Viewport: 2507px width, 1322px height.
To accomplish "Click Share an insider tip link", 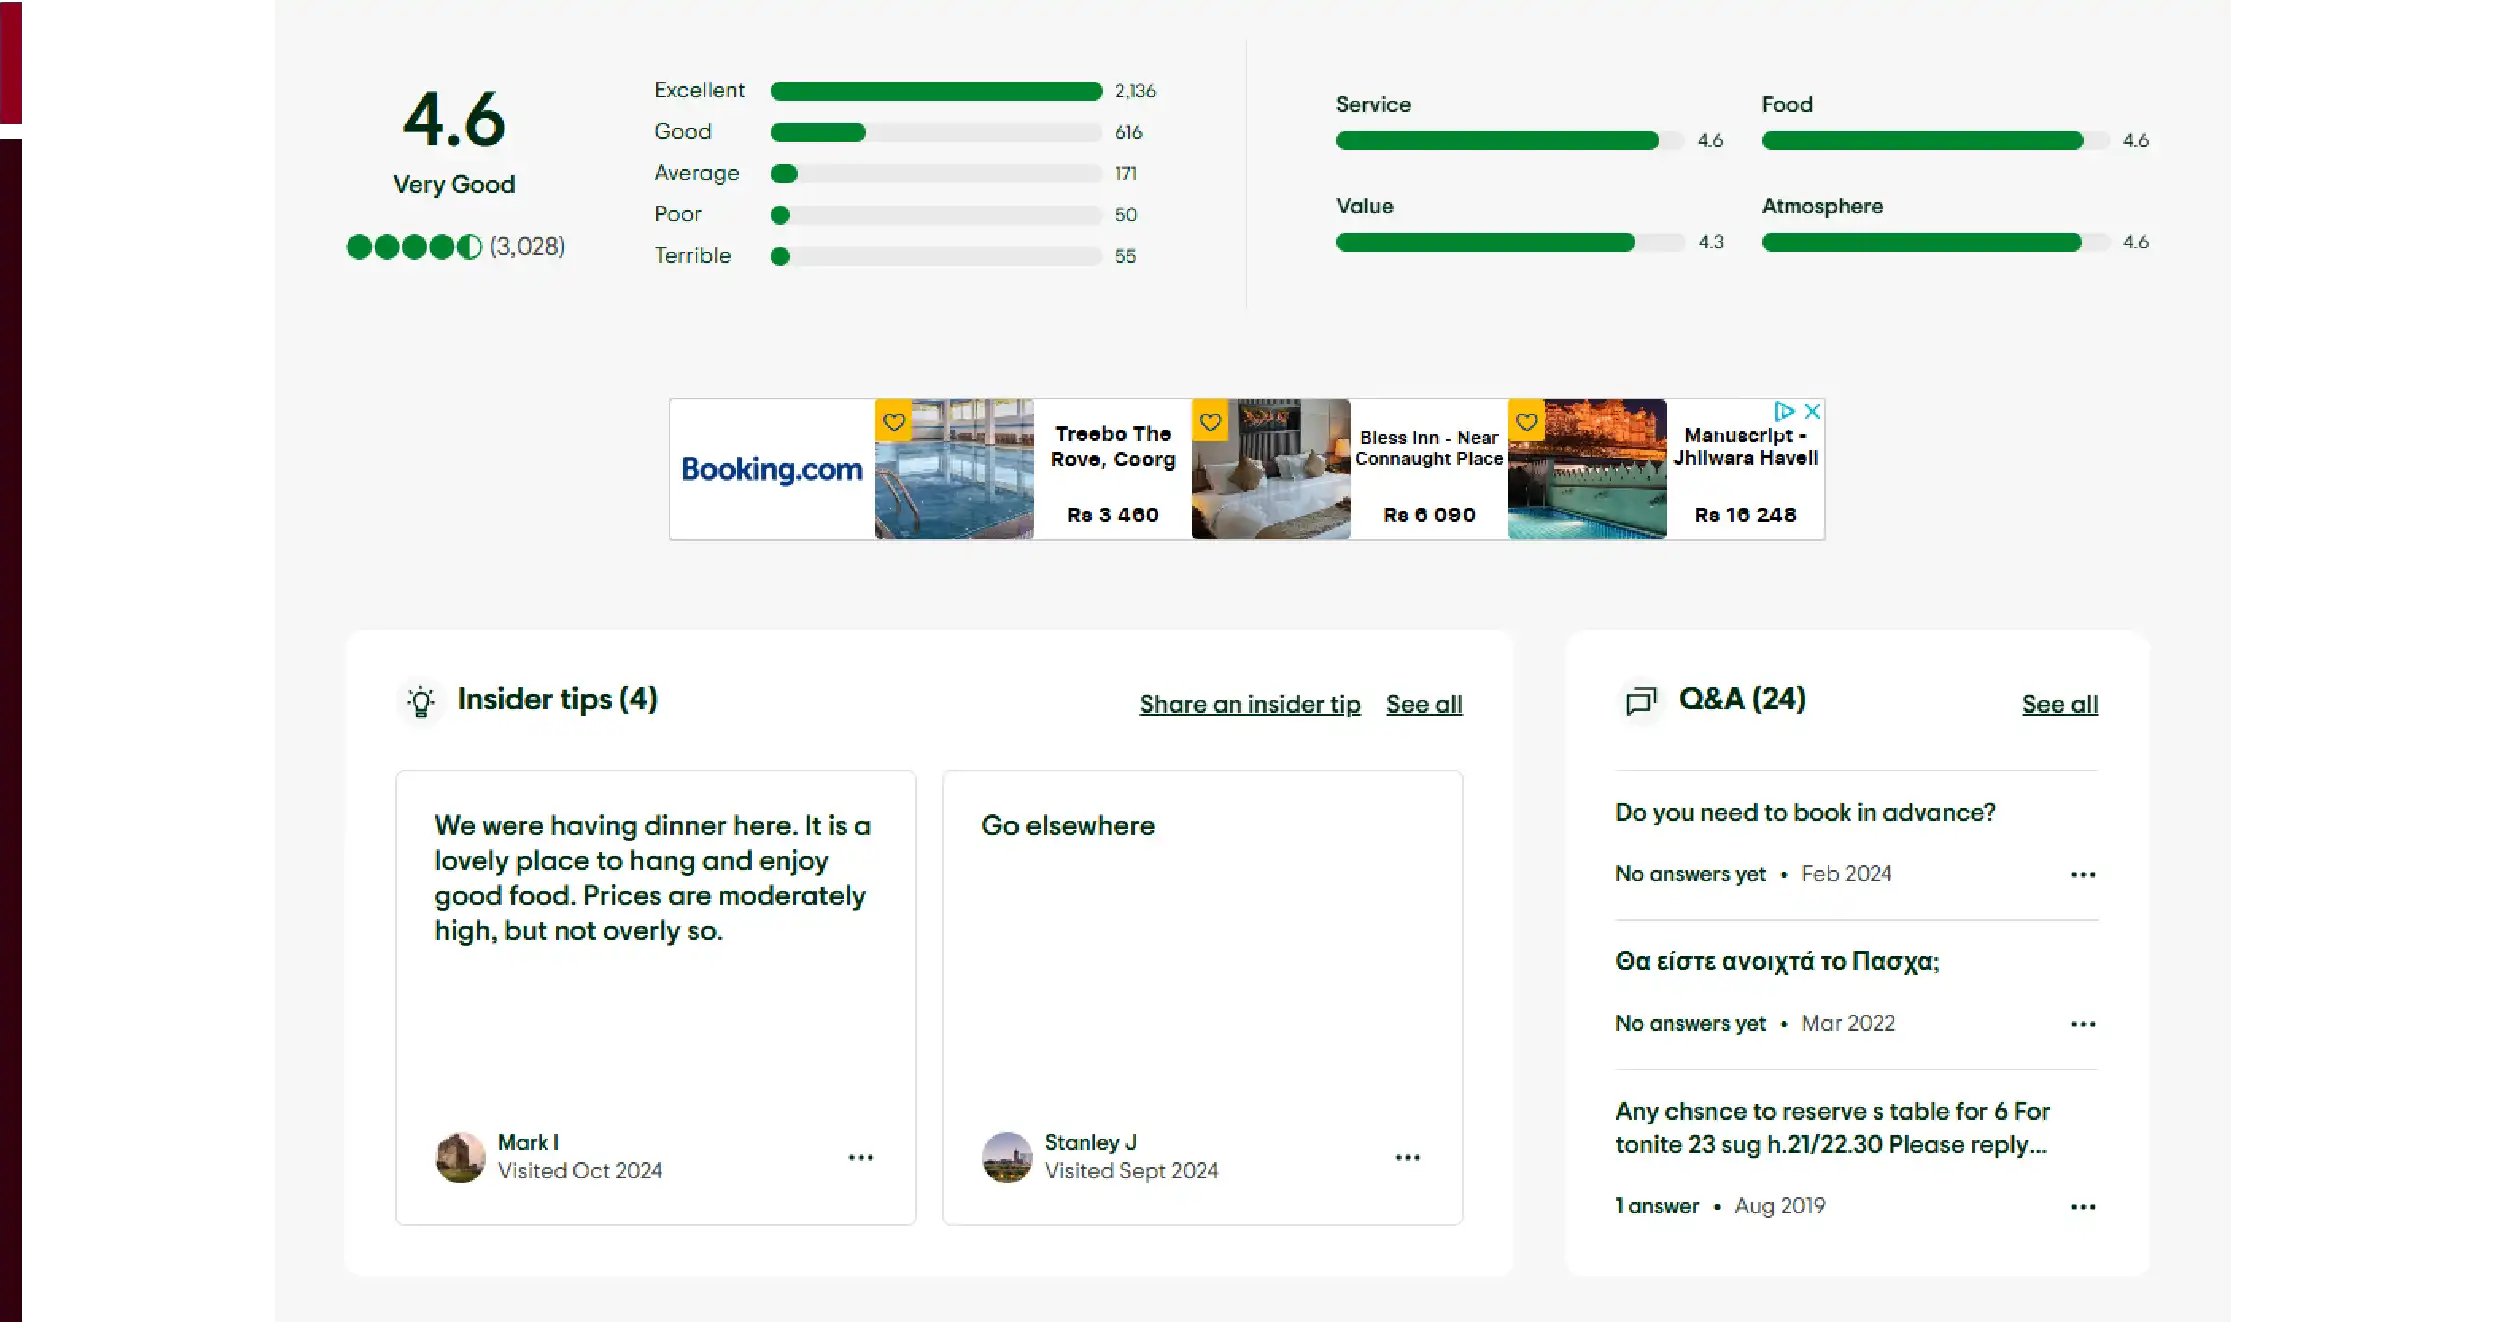I will (1249, 704).
